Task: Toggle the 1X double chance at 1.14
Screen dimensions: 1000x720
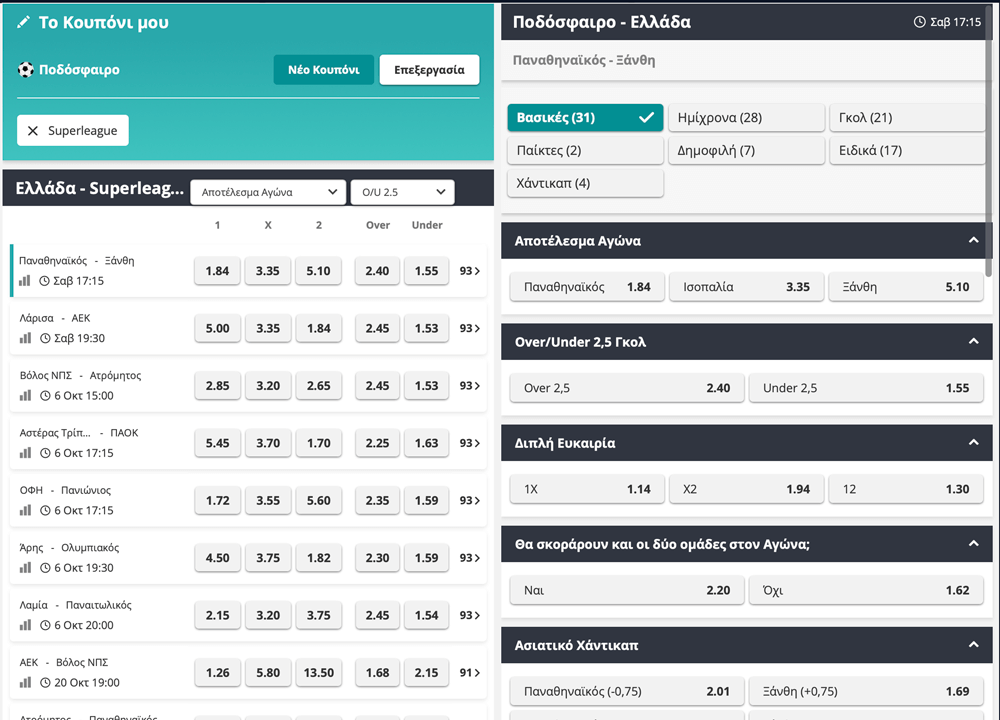Action: [587, 489]
